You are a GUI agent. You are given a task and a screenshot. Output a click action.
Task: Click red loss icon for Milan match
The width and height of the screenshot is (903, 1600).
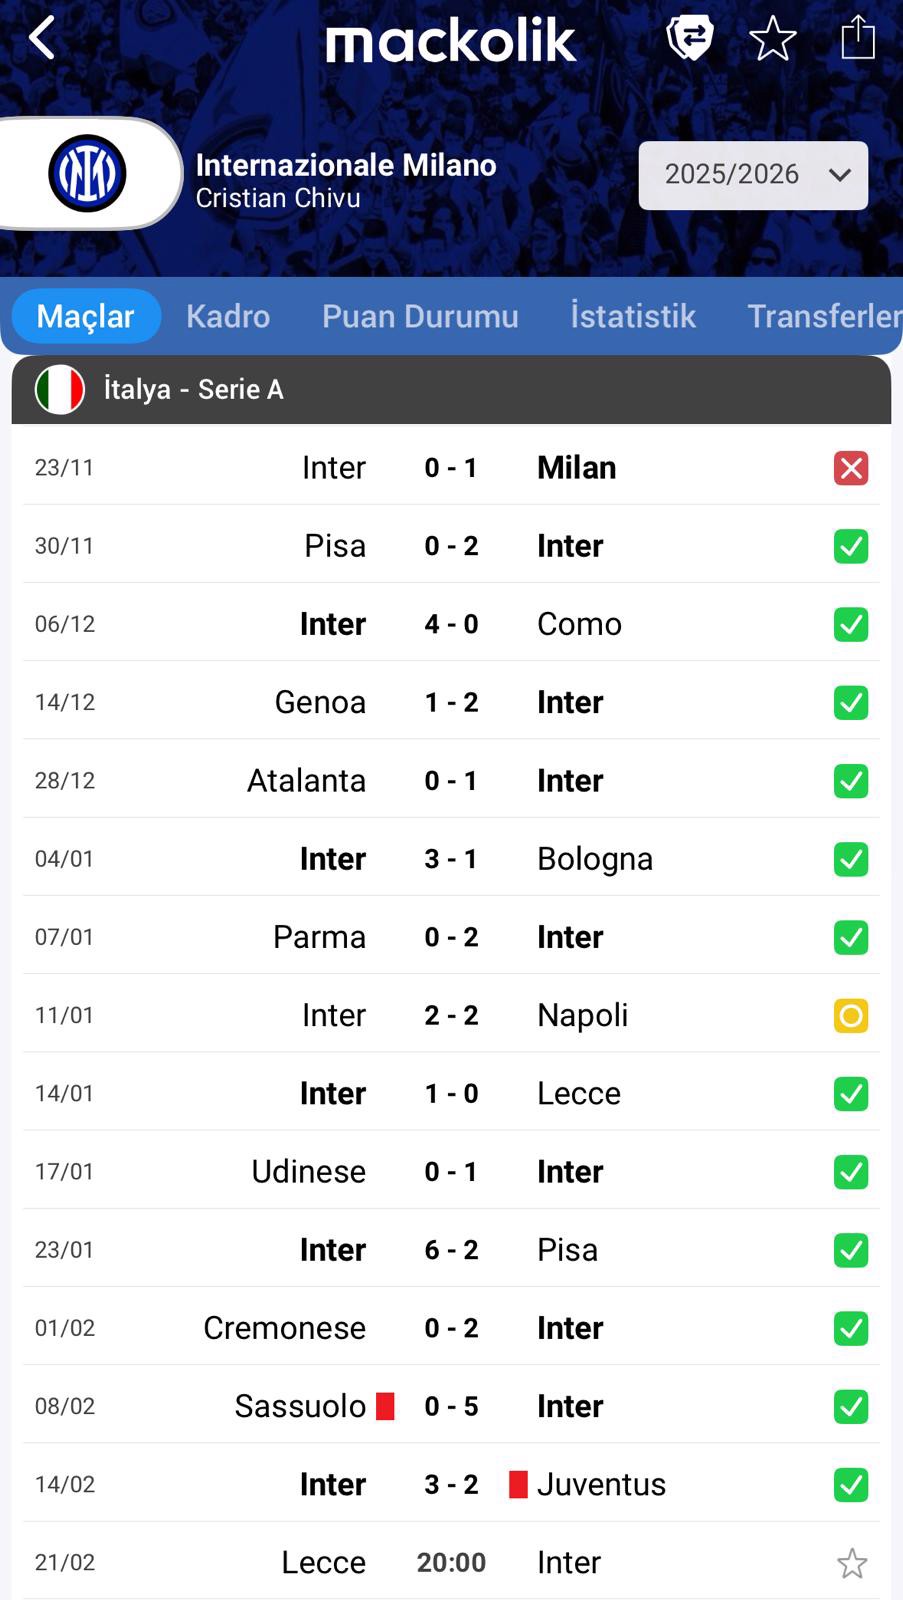(x=851, y=468)
